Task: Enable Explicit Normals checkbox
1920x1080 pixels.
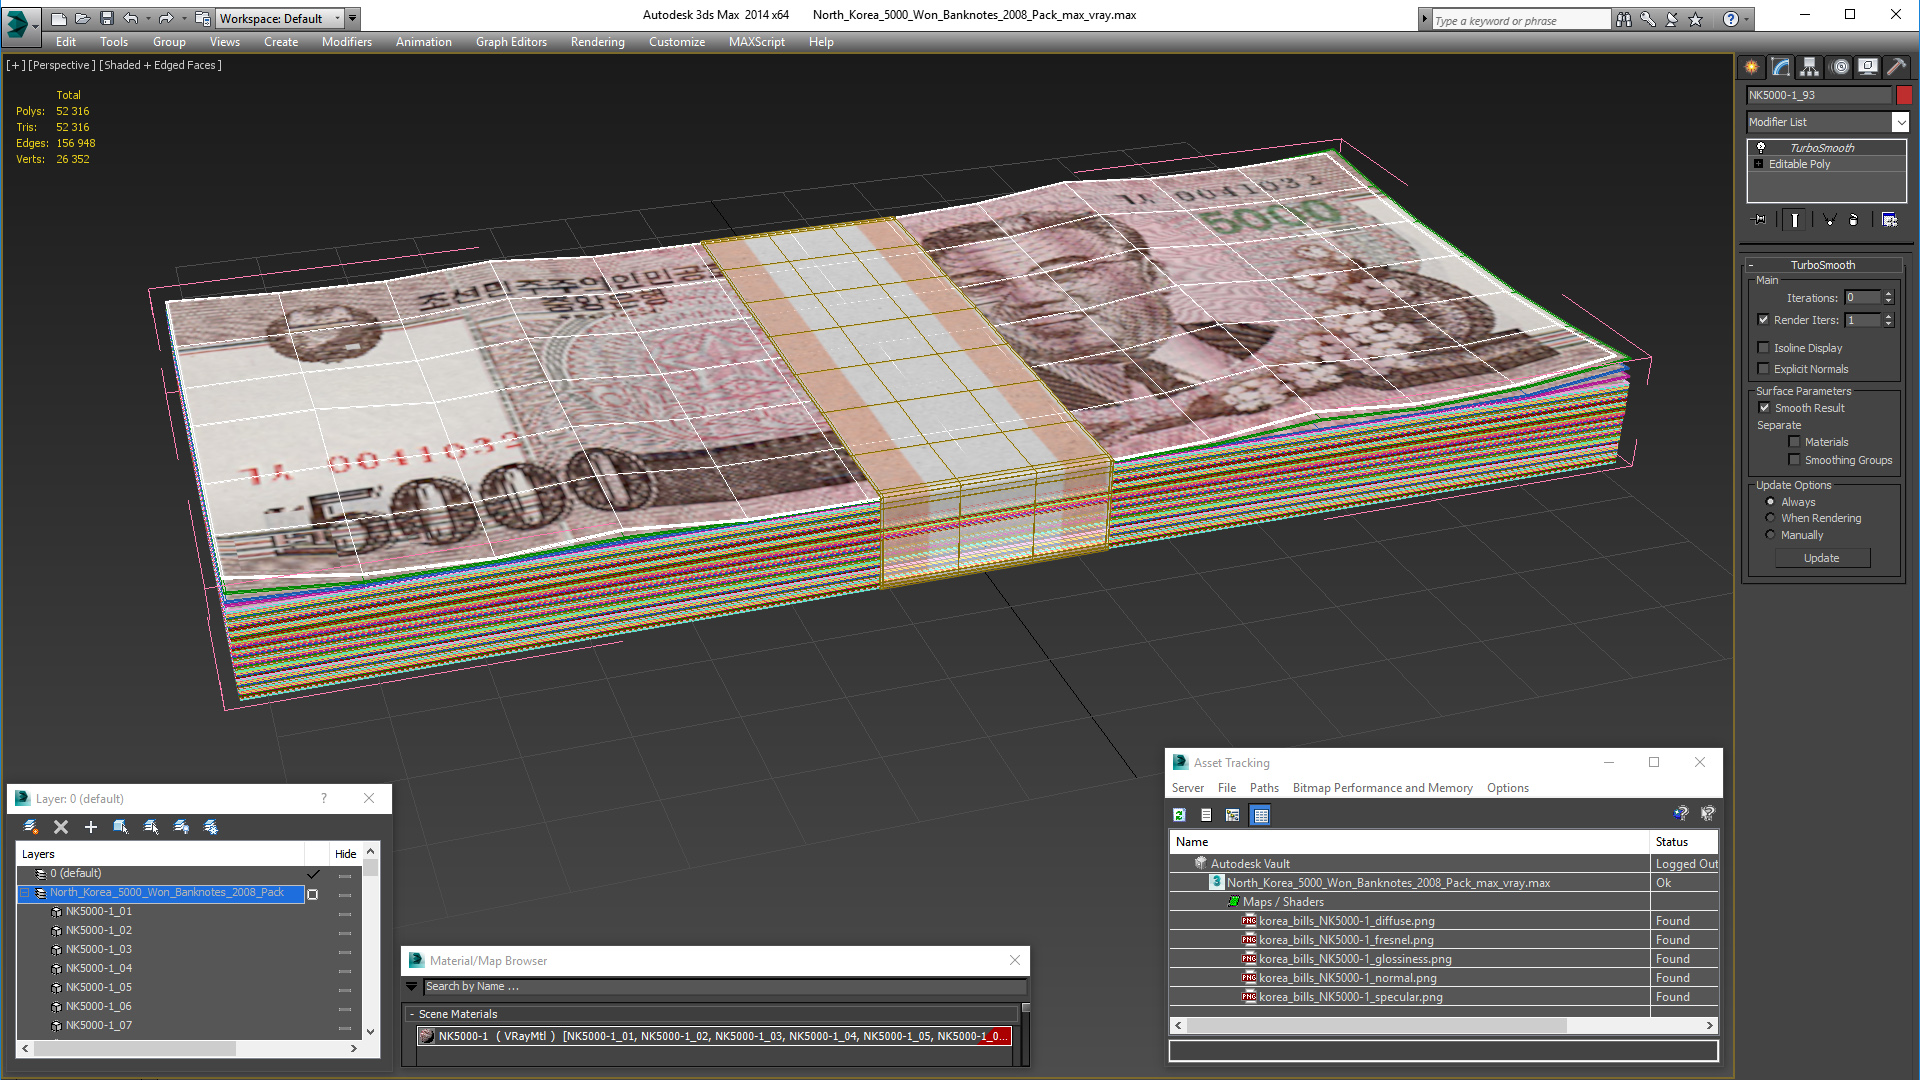Action: [1764, 369]
